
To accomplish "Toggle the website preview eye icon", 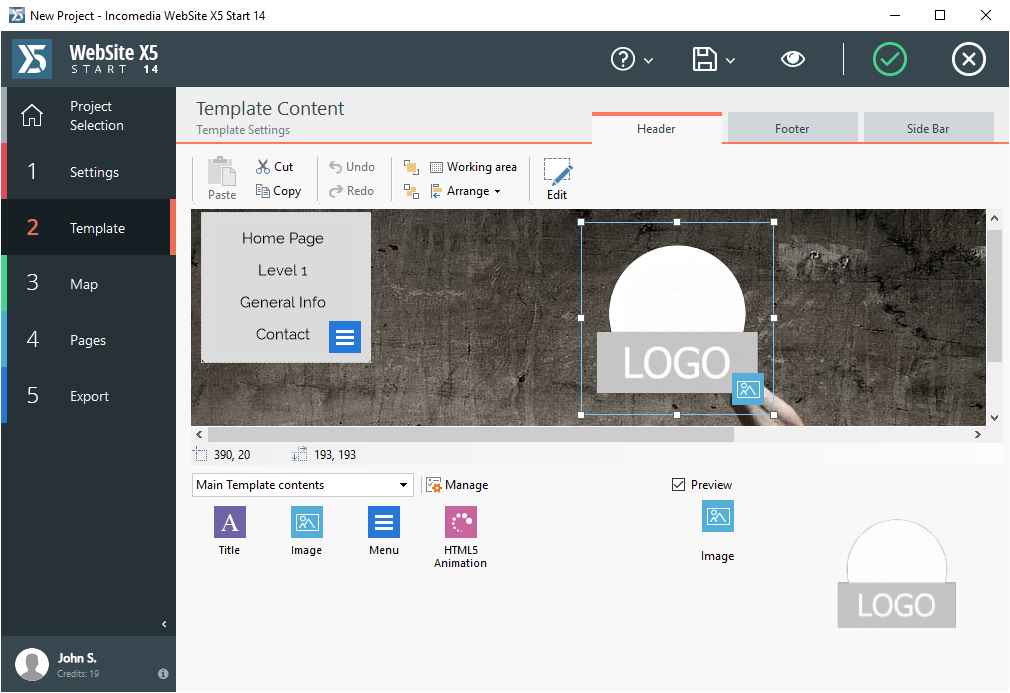I will pyautogui.click(x=793, y=60).
